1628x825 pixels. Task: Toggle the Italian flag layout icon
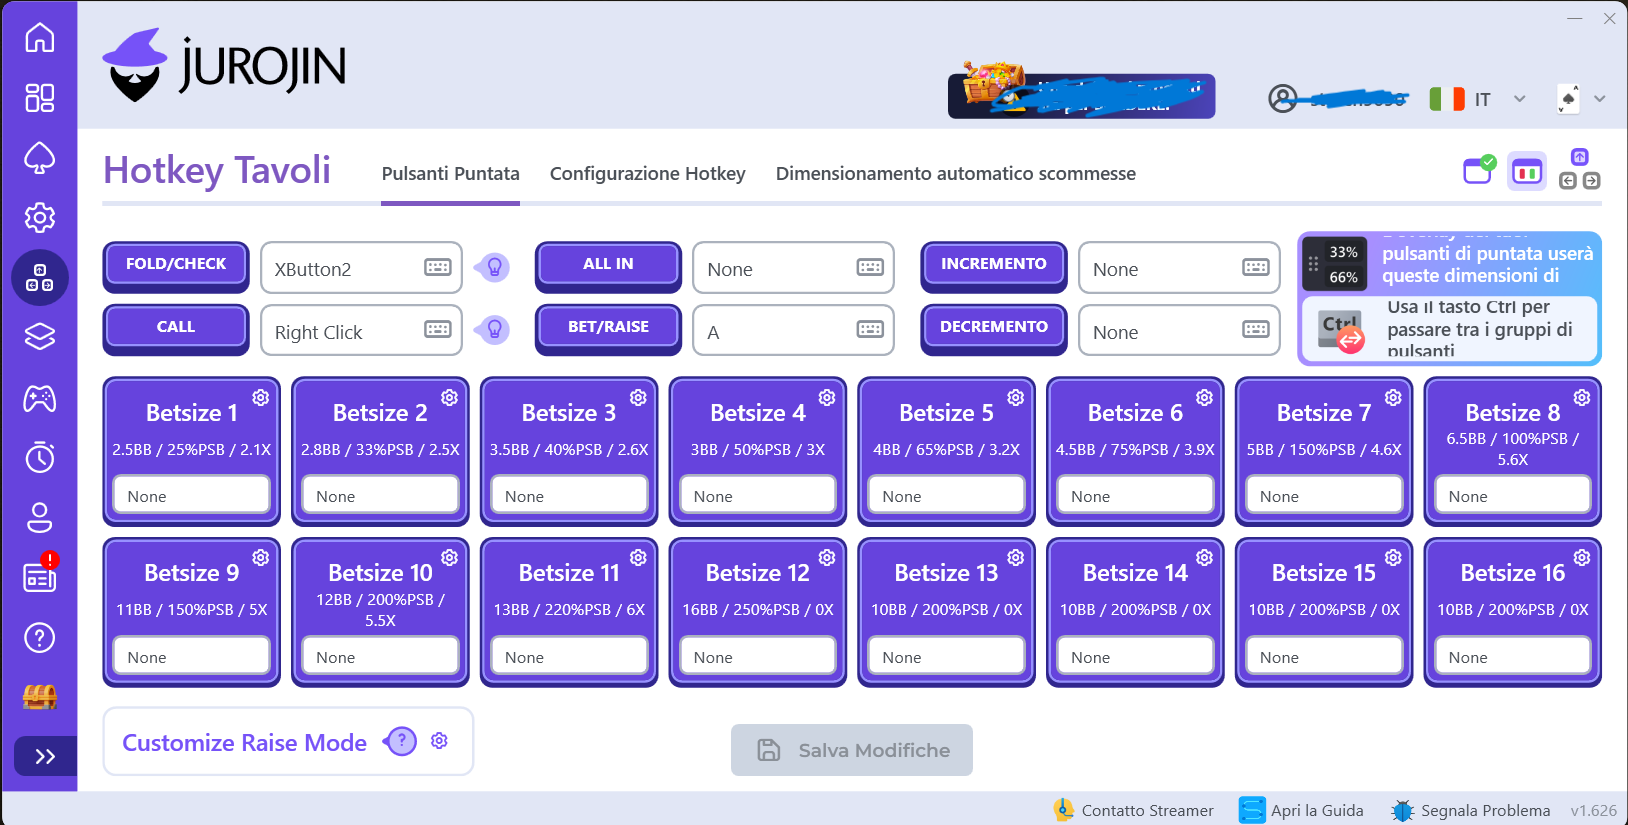click(x=1527, y=172)
